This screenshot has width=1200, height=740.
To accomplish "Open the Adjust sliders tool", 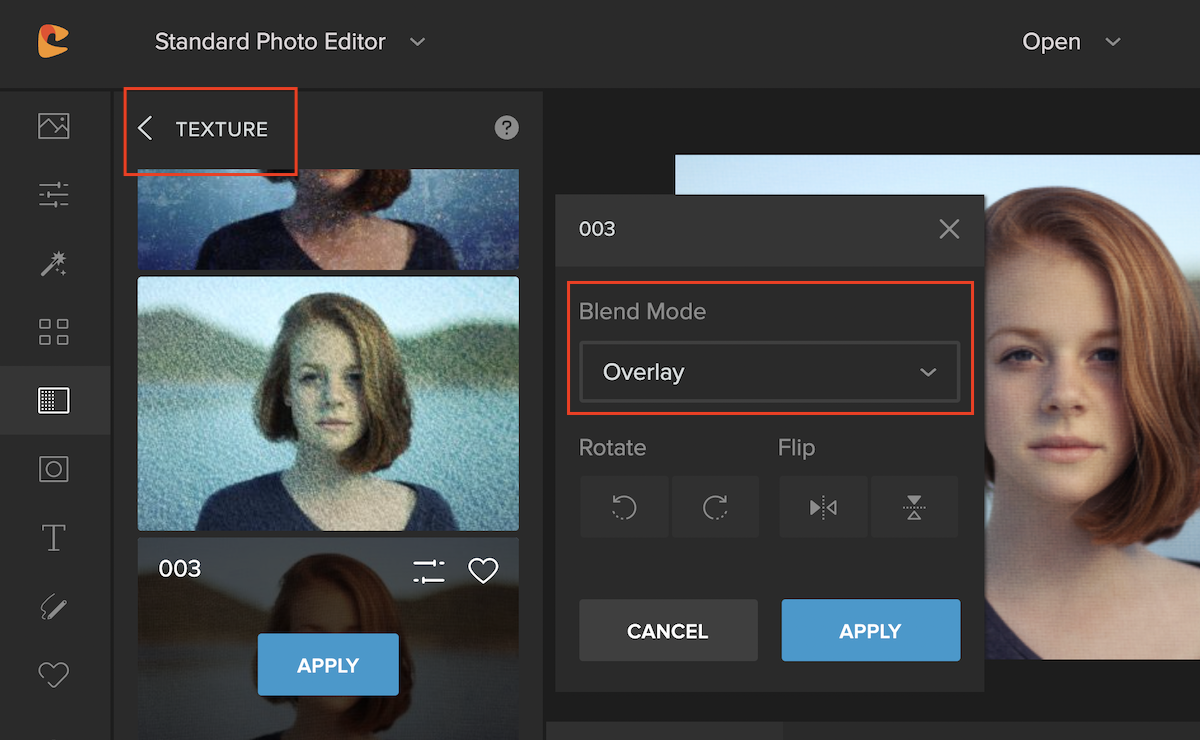I will tap(53, 194).
